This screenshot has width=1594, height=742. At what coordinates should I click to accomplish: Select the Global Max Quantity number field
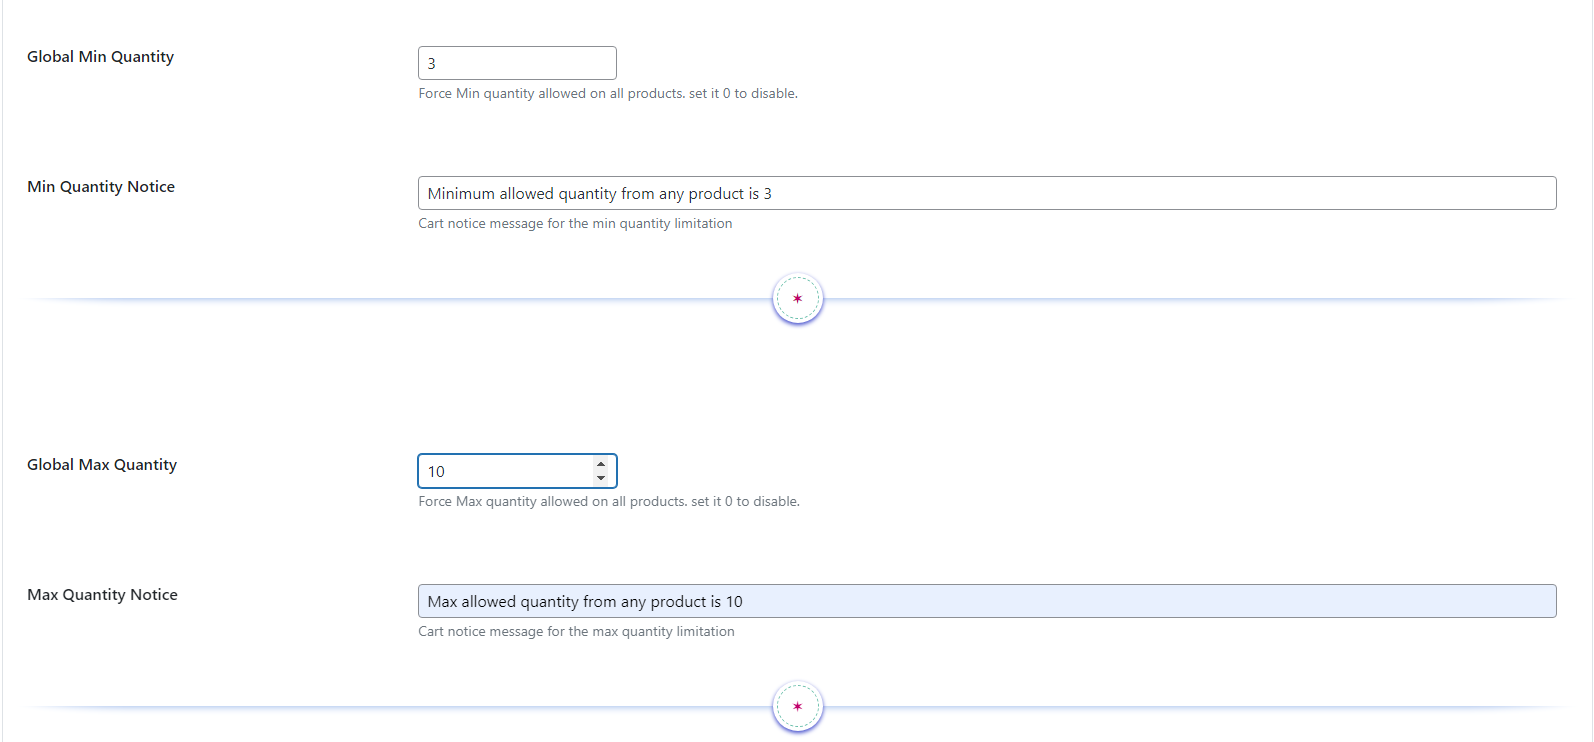(x=505, y=471)
